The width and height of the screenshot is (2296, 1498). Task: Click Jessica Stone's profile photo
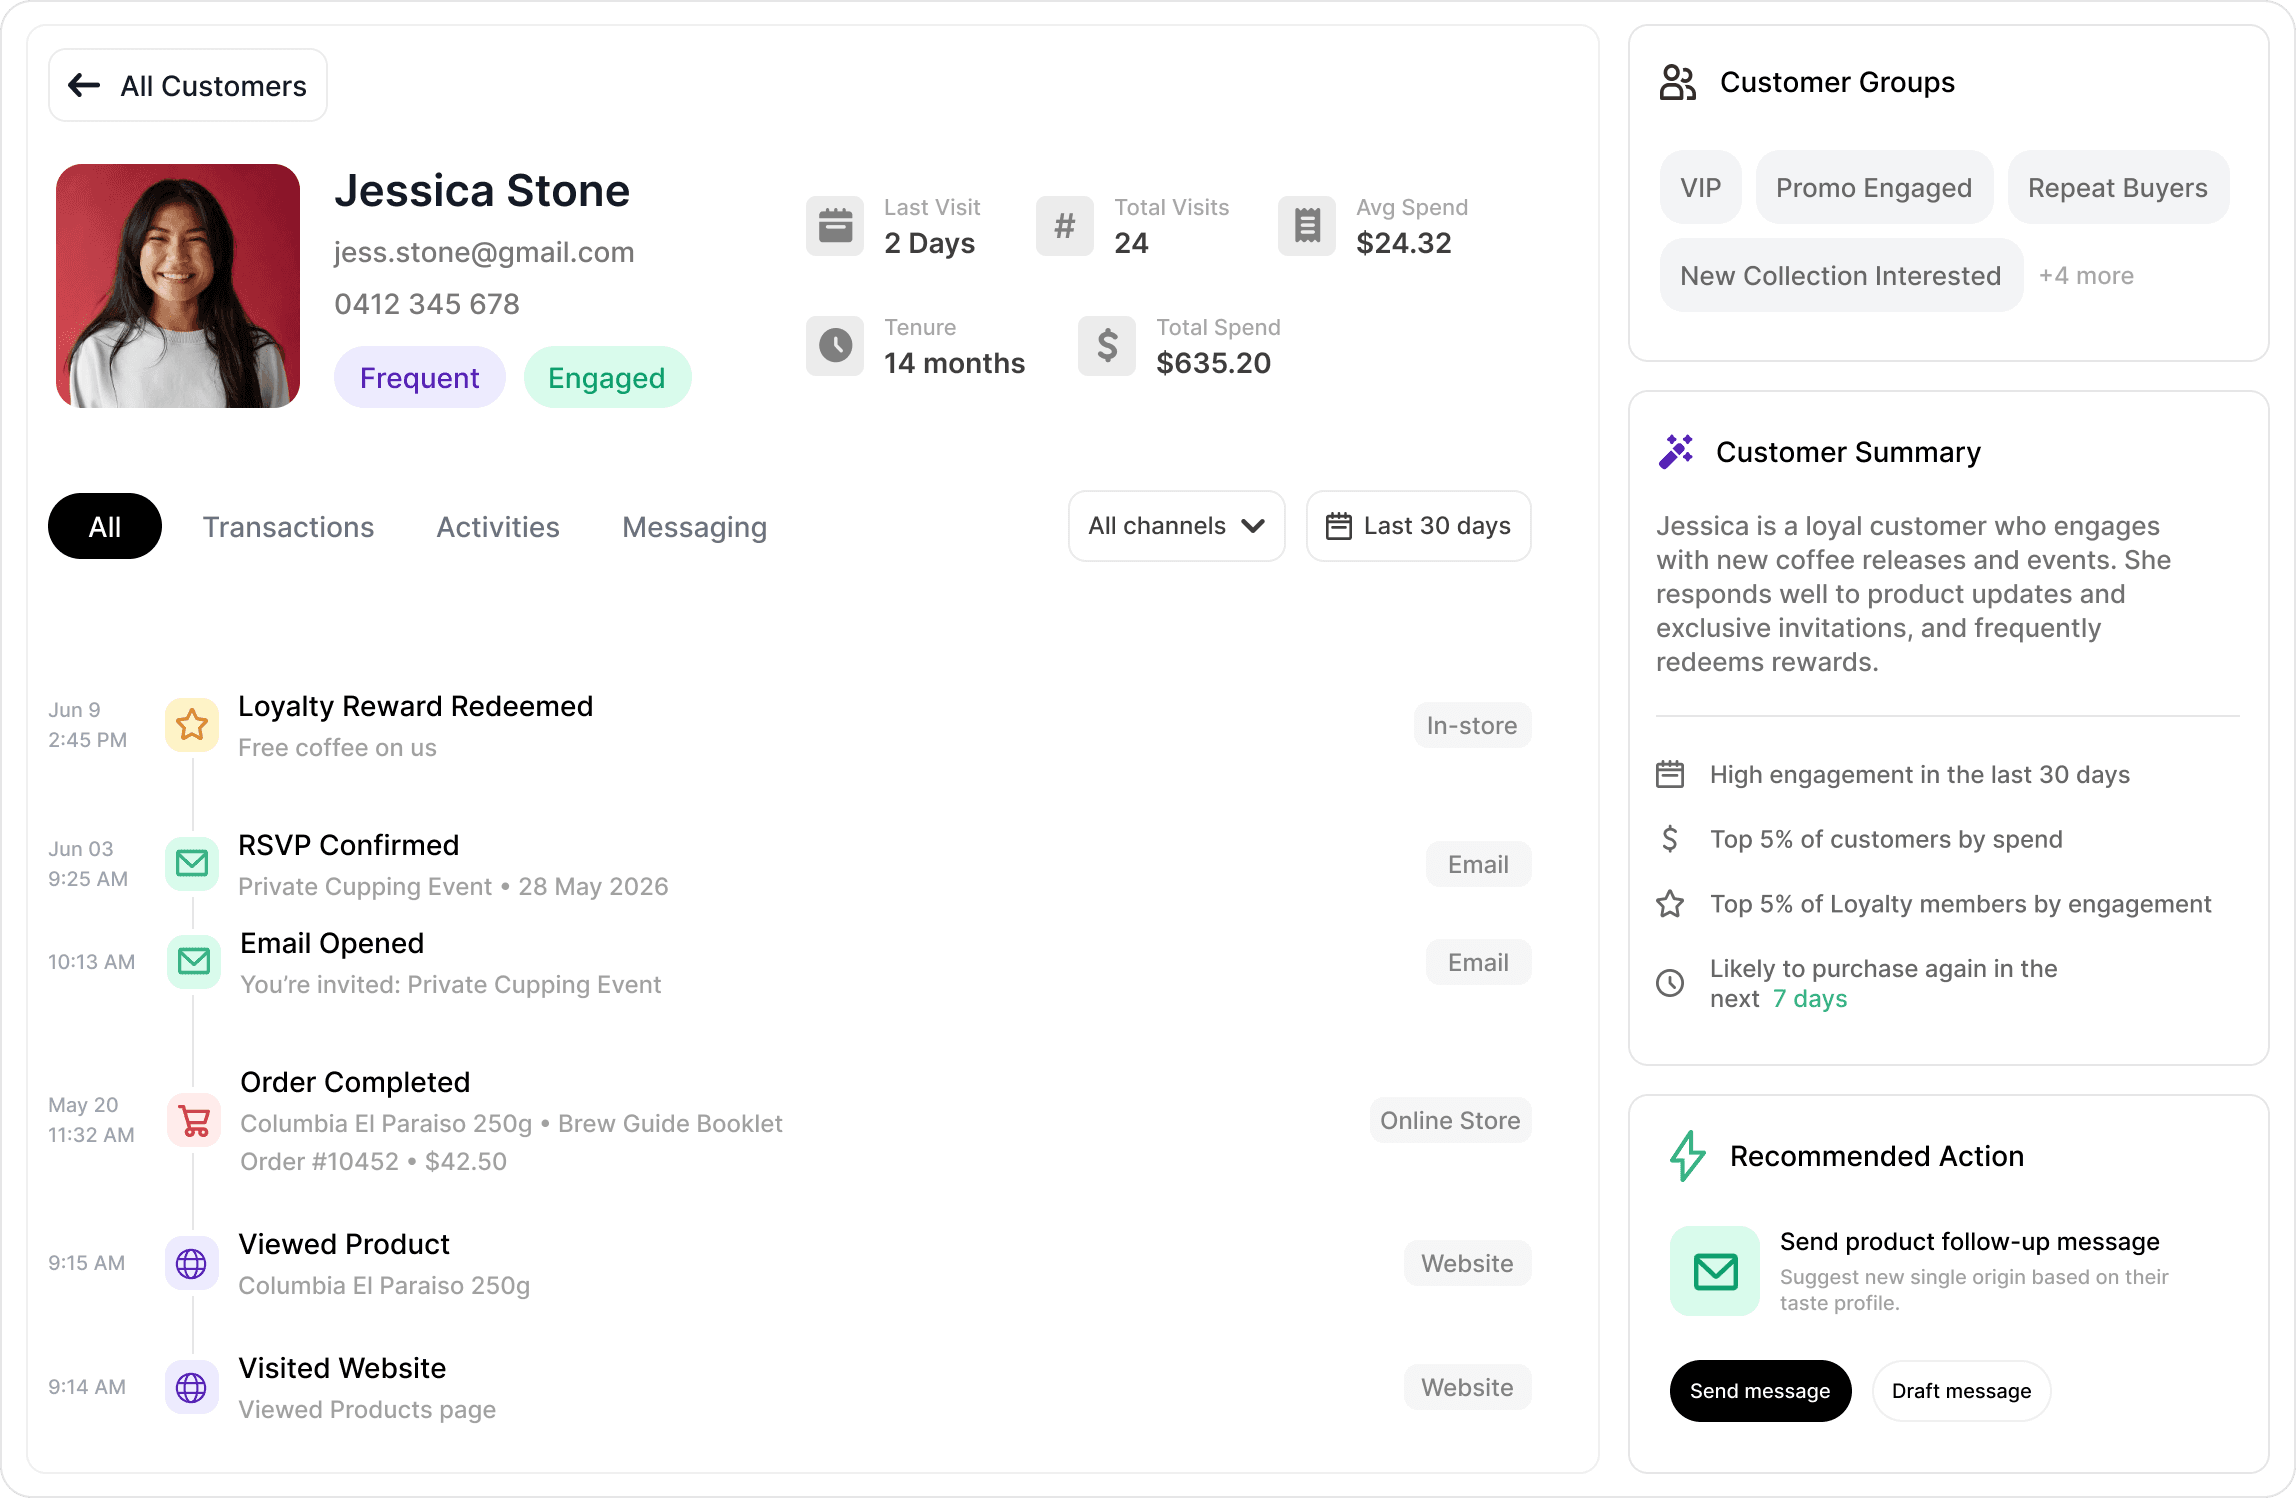click(178, 286)
